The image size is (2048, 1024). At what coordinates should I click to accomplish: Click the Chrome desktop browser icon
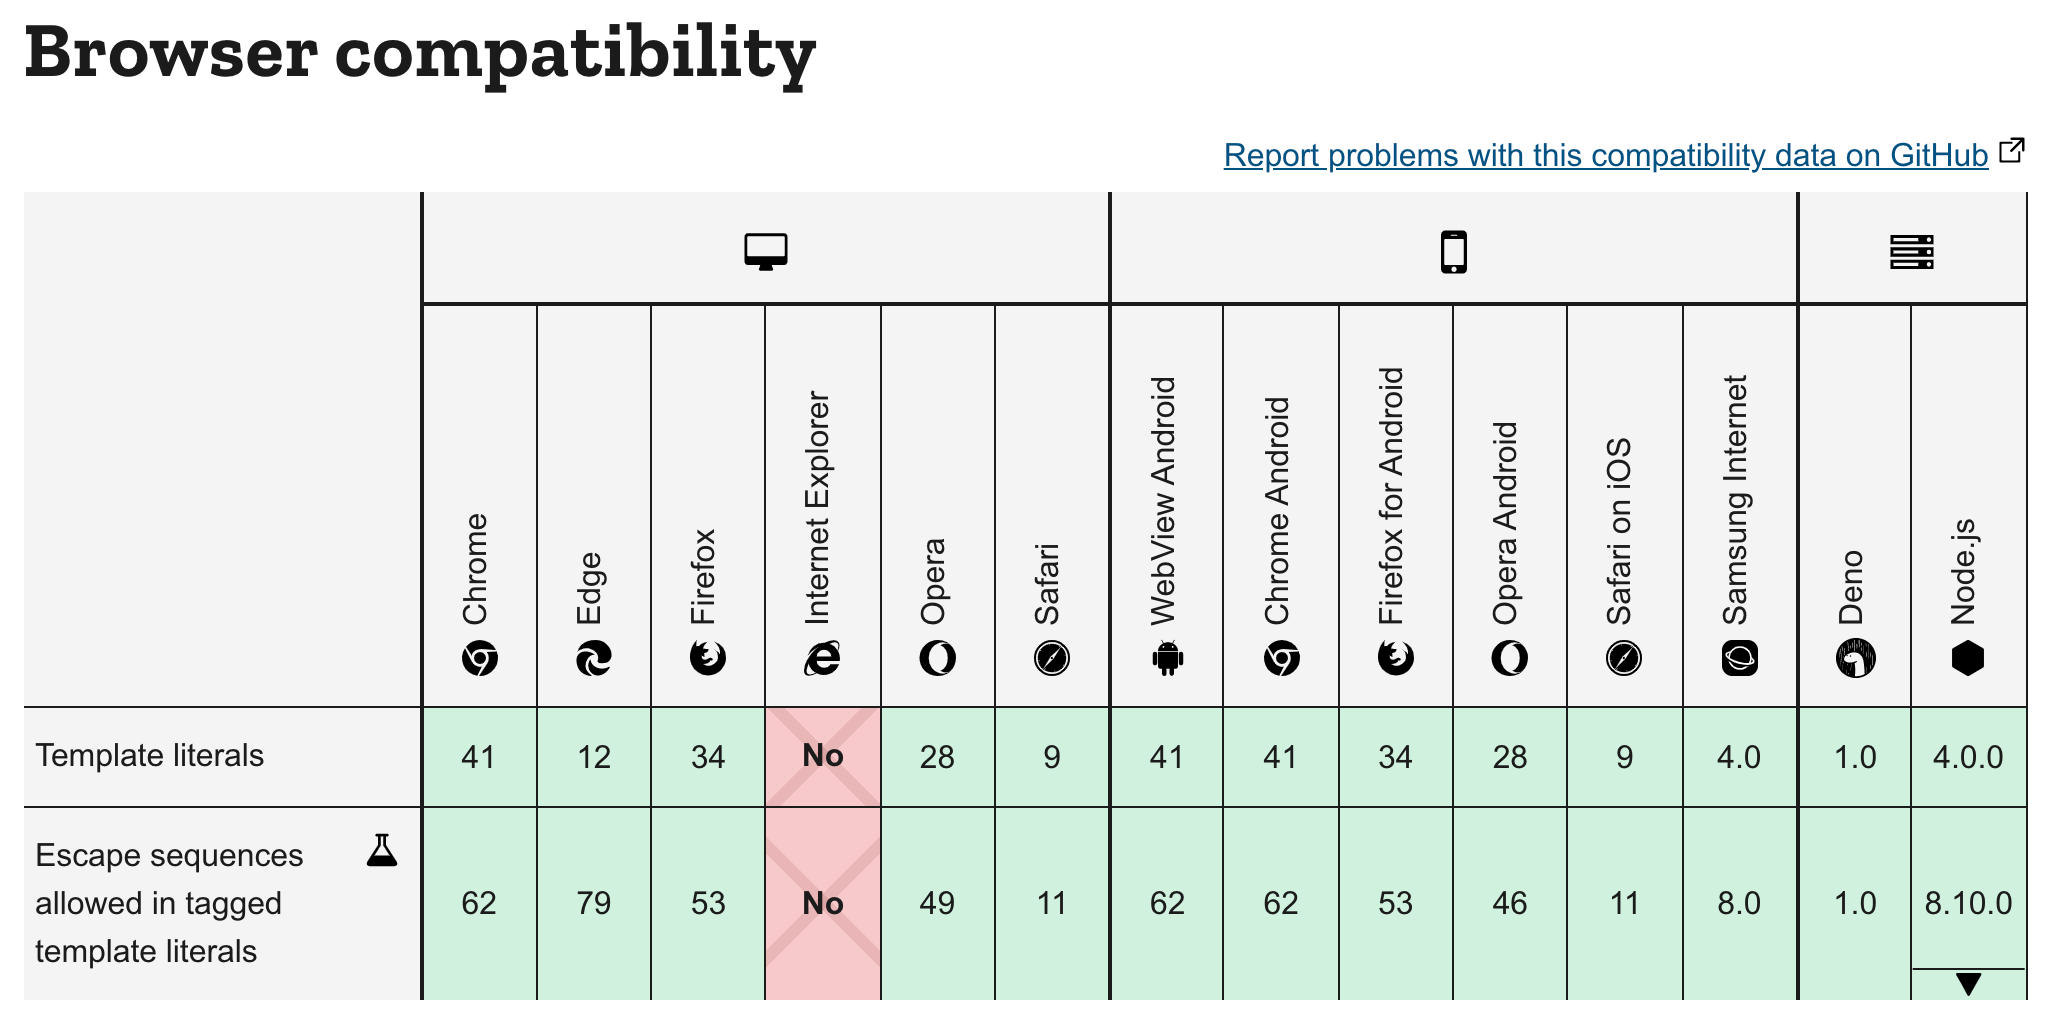pyautogui.click(x=480, y=659)
